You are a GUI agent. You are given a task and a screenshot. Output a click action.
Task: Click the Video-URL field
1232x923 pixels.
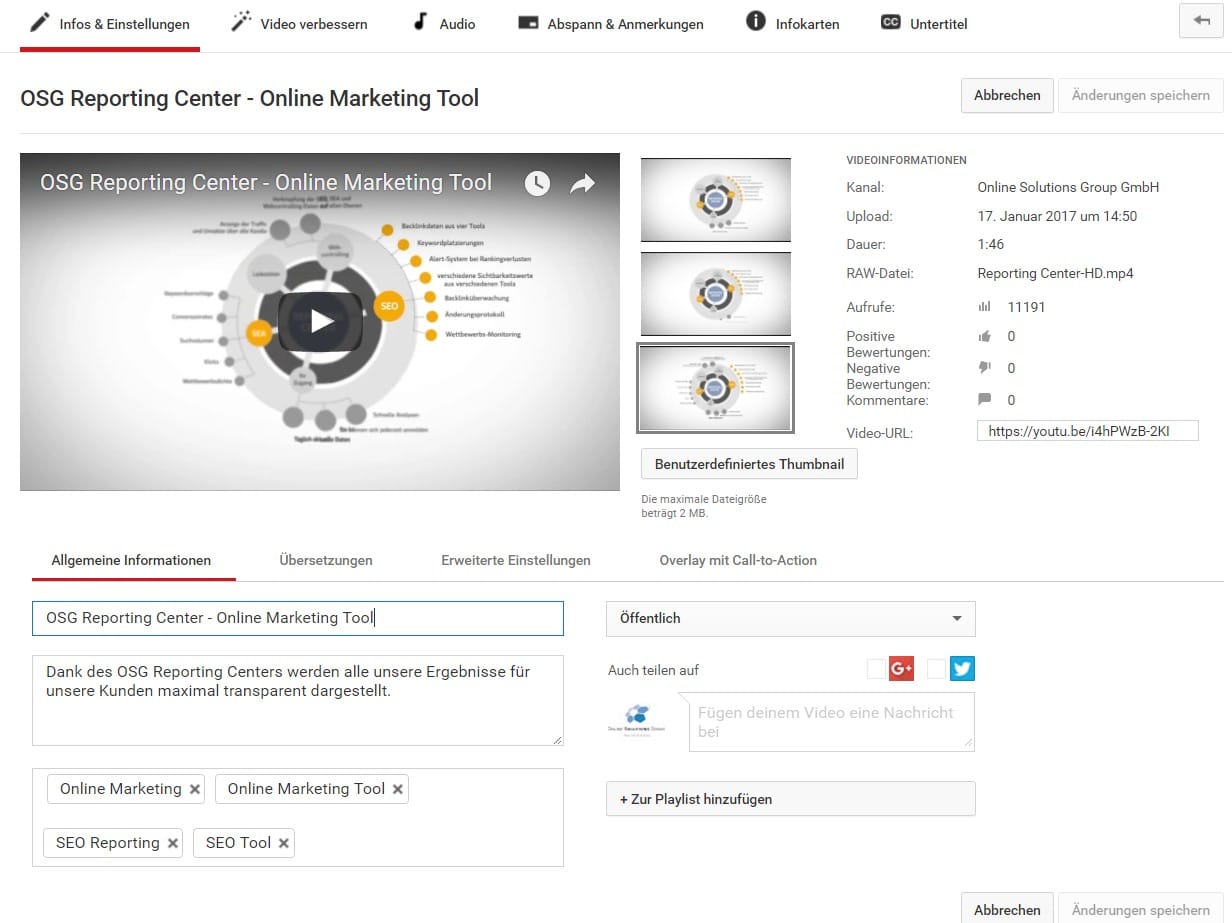point(1087,431)
